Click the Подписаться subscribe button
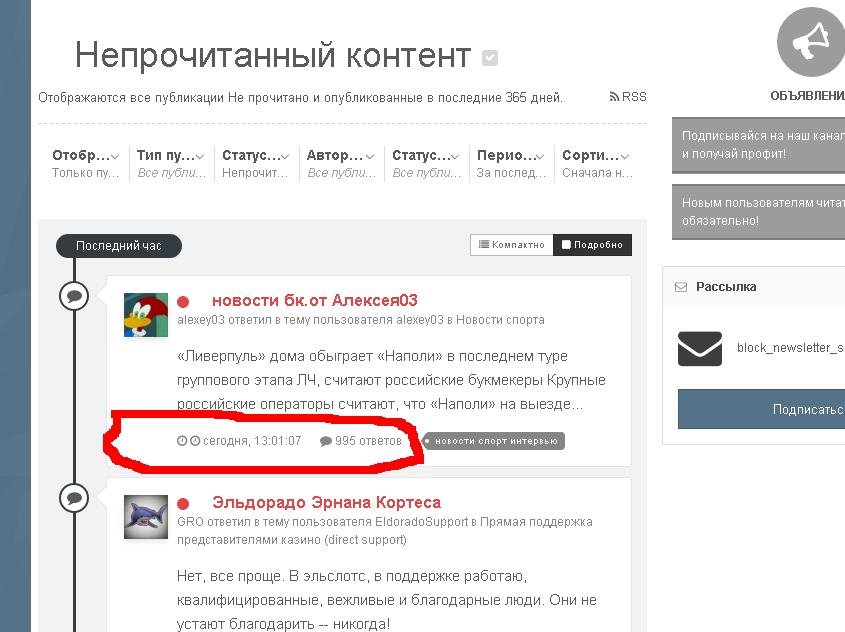This screenshot has width=845, height=632. (x=761, y=409)
